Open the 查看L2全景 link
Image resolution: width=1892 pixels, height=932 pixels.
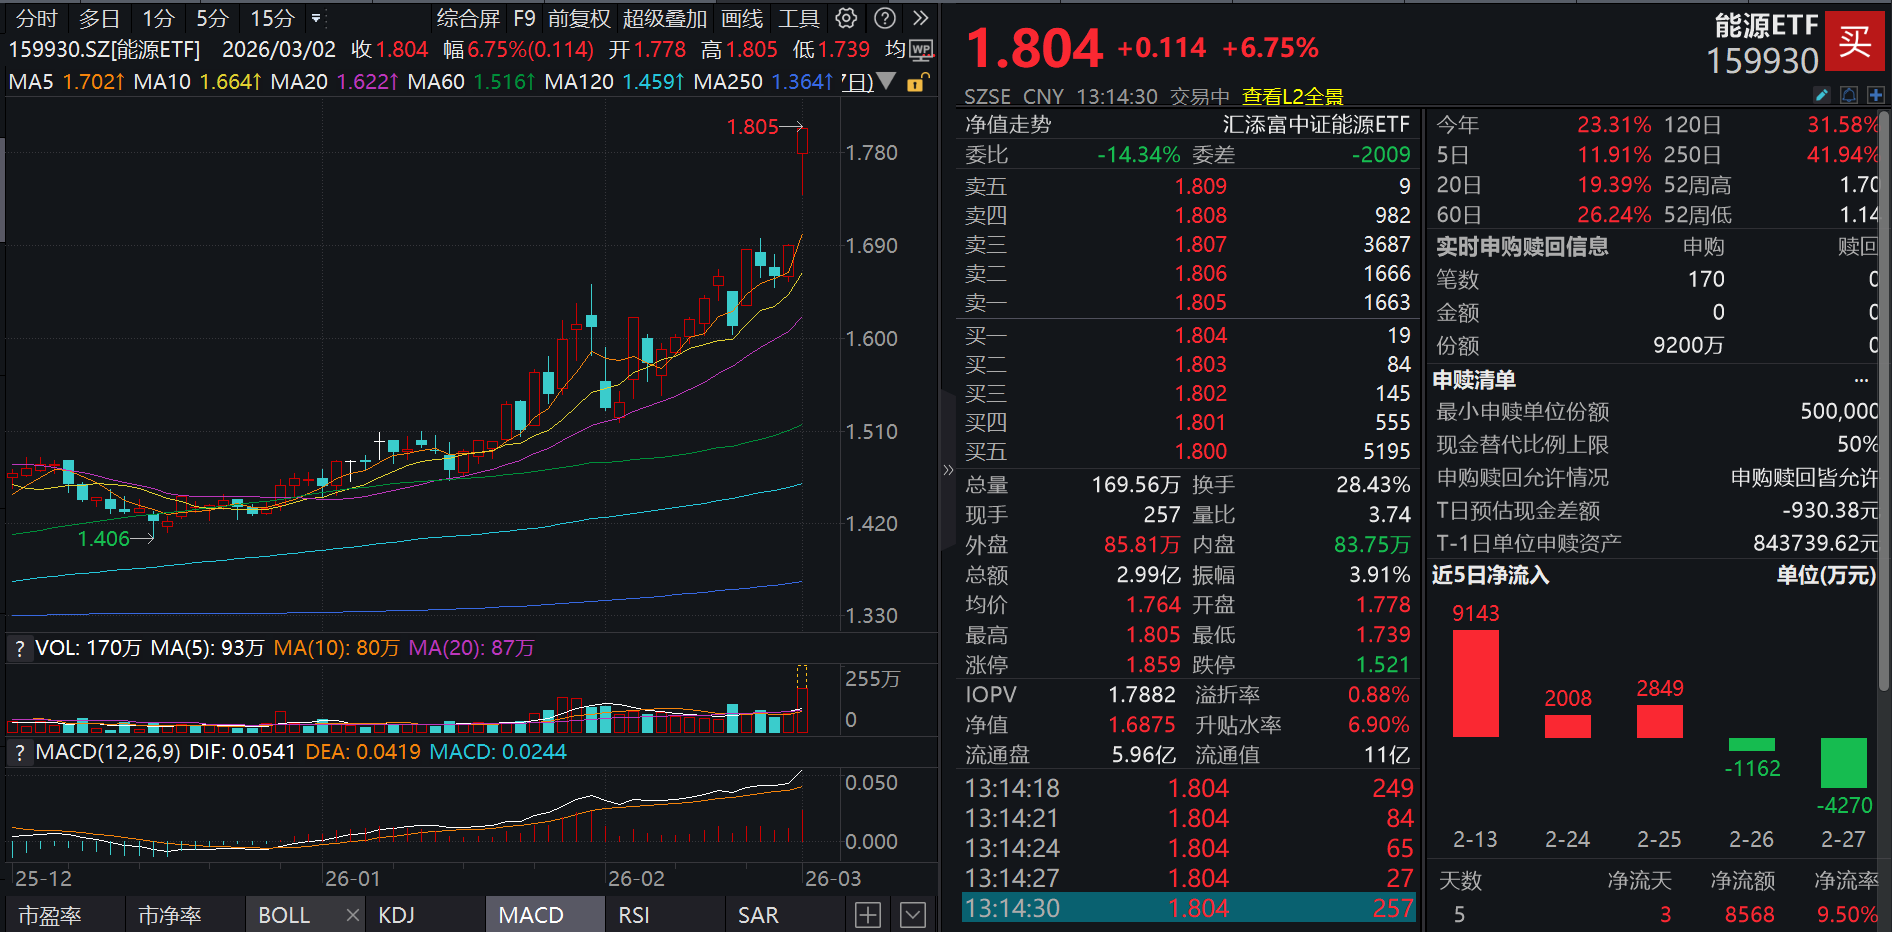[1292, 96]
